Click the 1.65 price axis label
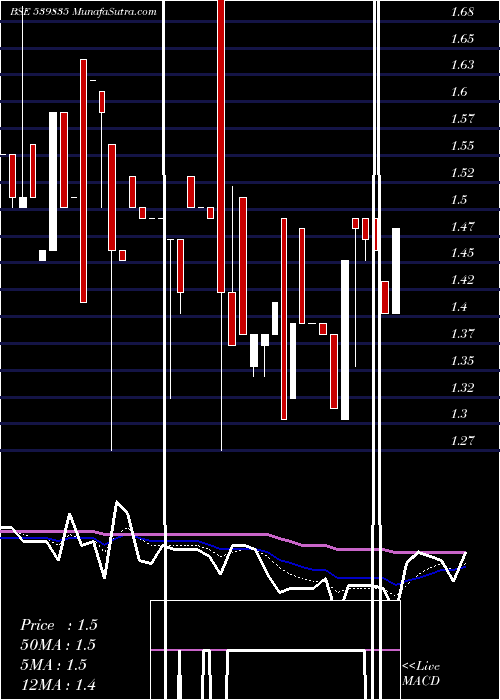 tap(462, 38)
